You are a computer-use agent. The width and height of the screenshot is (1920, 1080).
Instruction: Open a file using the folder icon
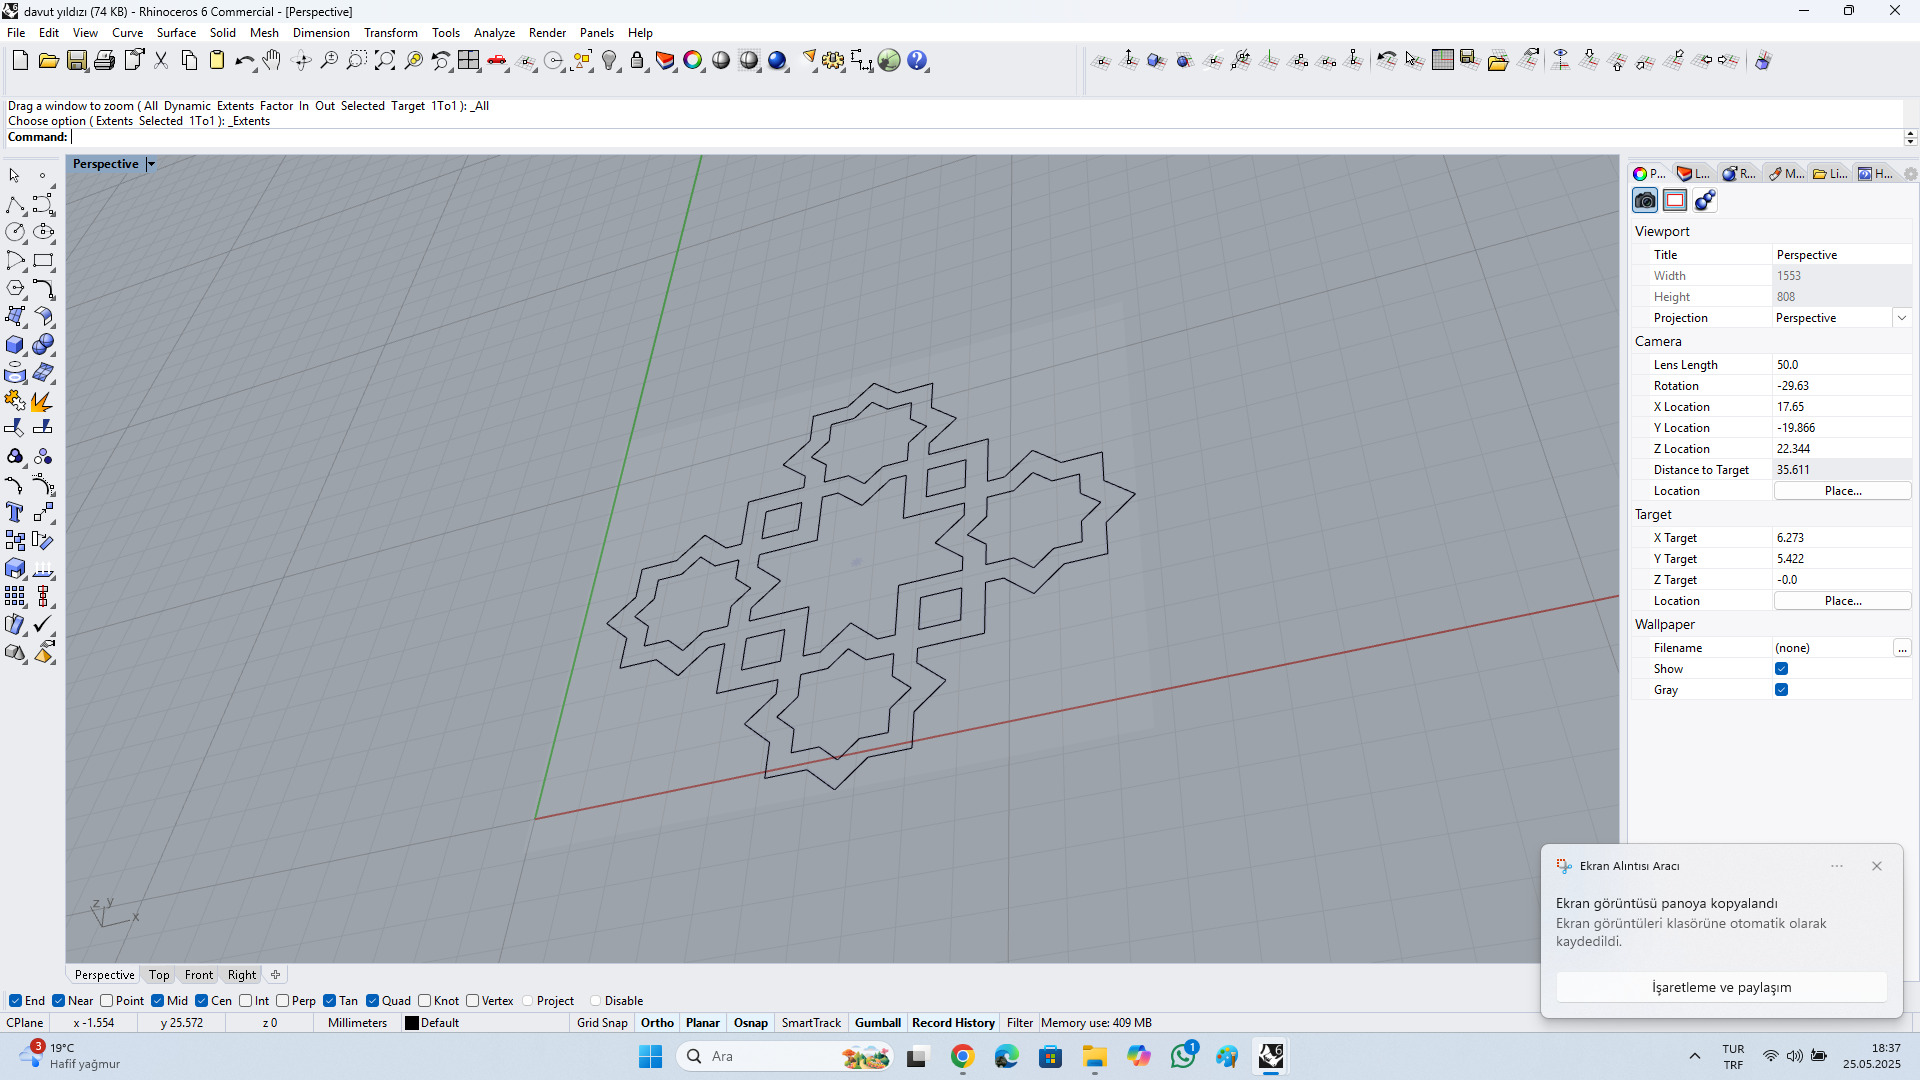tap(48, 61)
